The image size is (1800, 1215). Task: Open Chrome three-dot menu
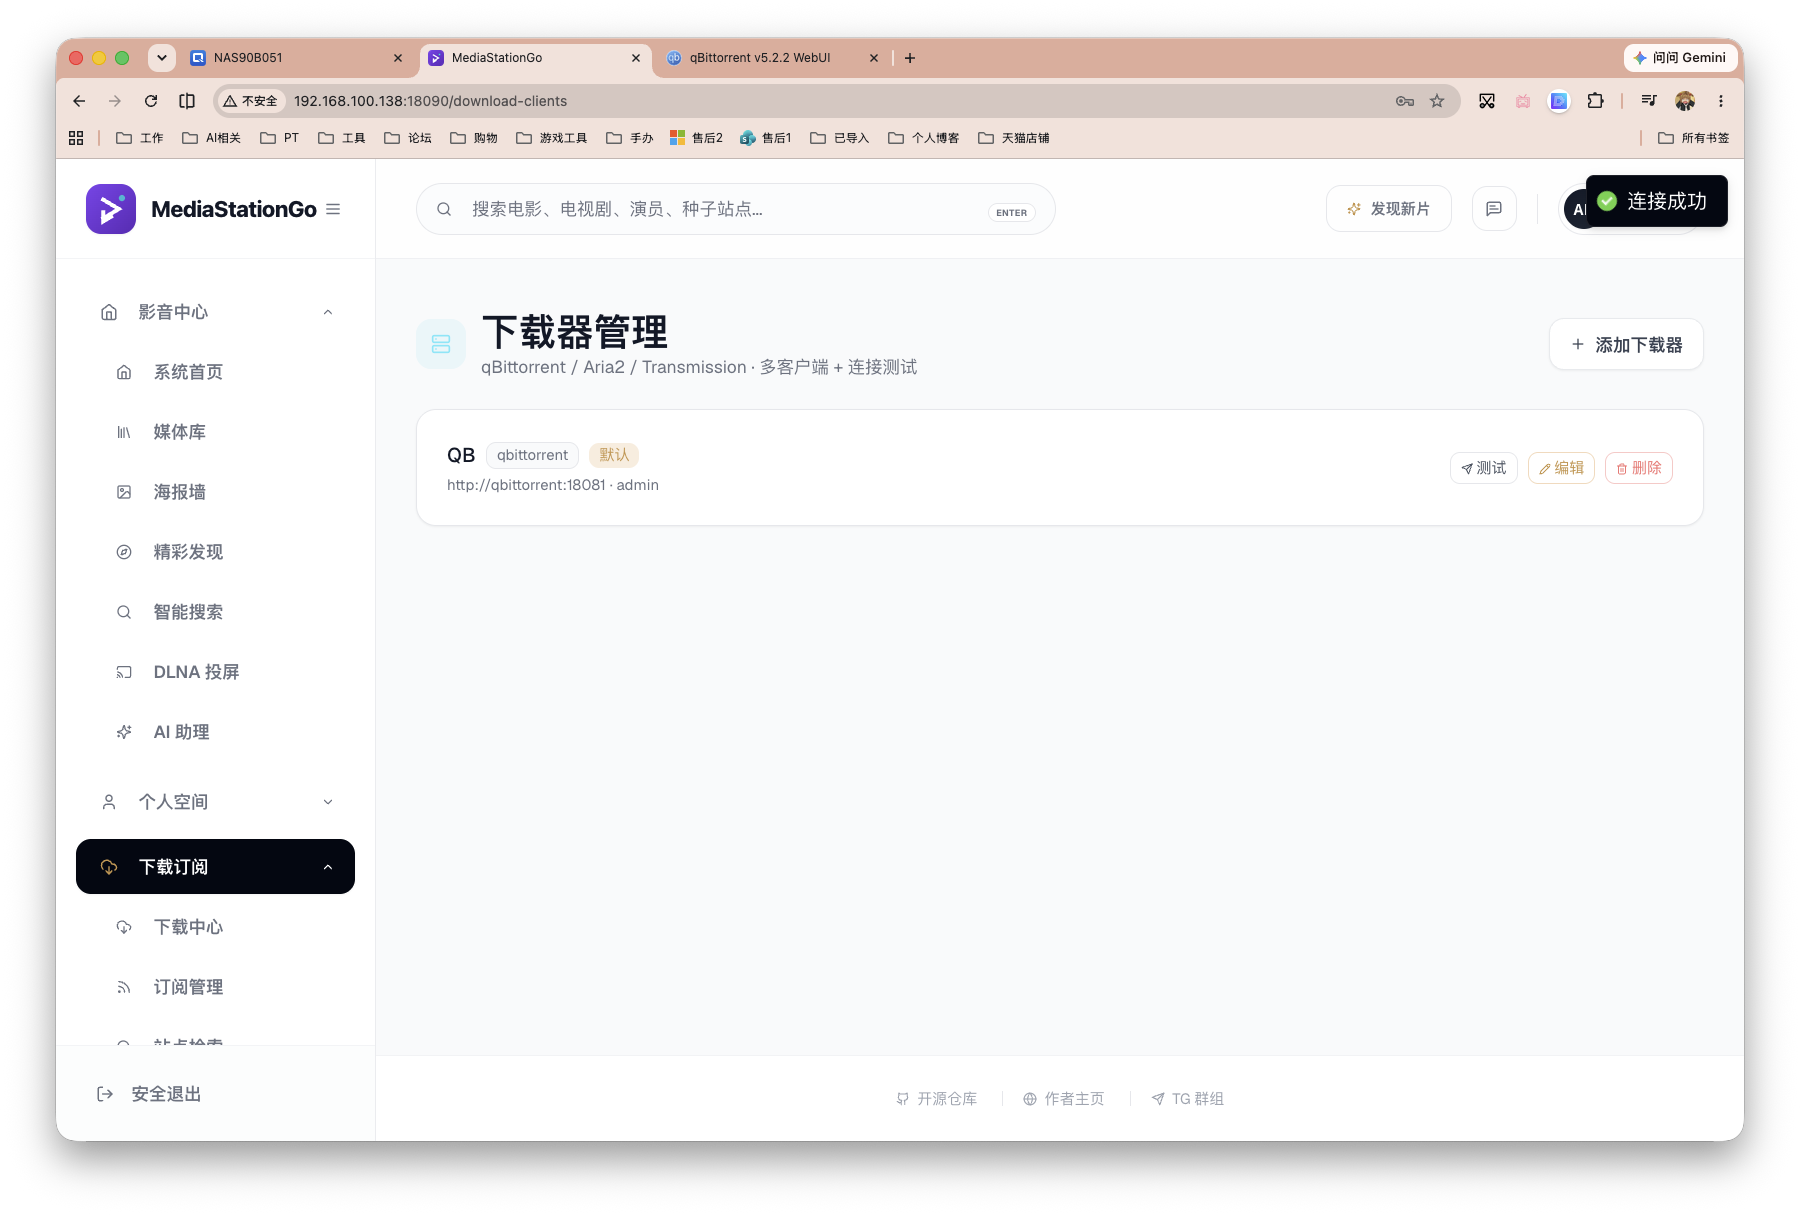pos(1721,101)
